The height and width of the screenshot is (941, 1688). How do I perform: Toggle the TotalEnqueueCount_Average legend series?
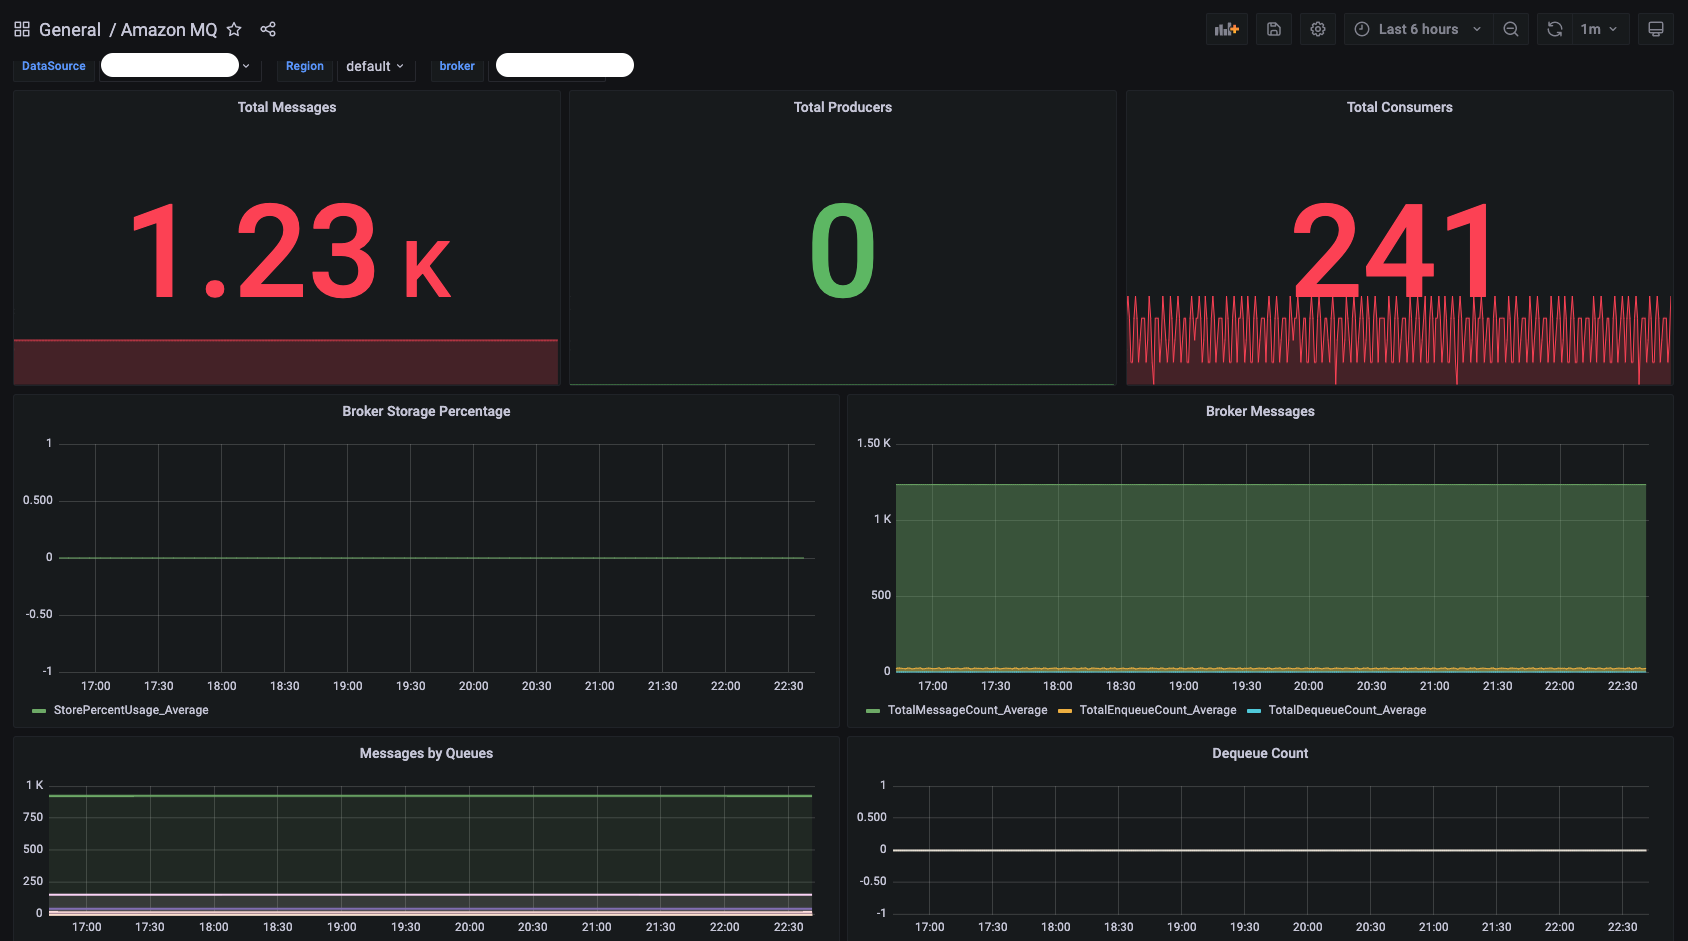1157,710
